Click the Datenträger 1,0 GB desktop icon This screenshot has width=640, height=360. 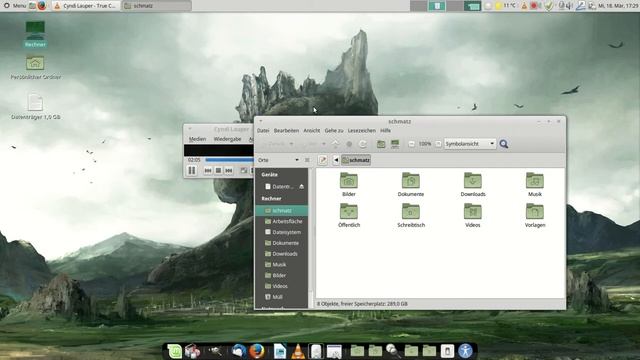[35, 106]
